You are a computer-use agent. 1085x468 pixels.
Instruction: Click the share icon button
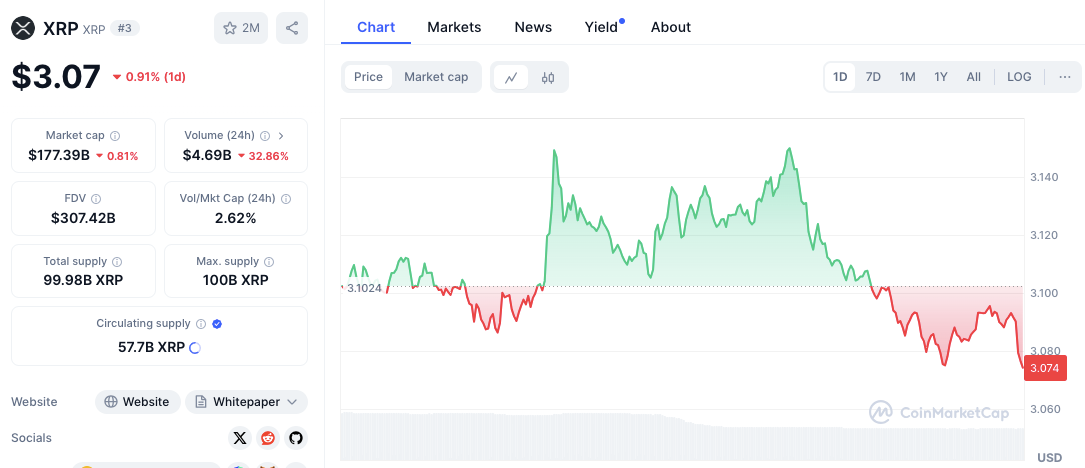point(292,28)
